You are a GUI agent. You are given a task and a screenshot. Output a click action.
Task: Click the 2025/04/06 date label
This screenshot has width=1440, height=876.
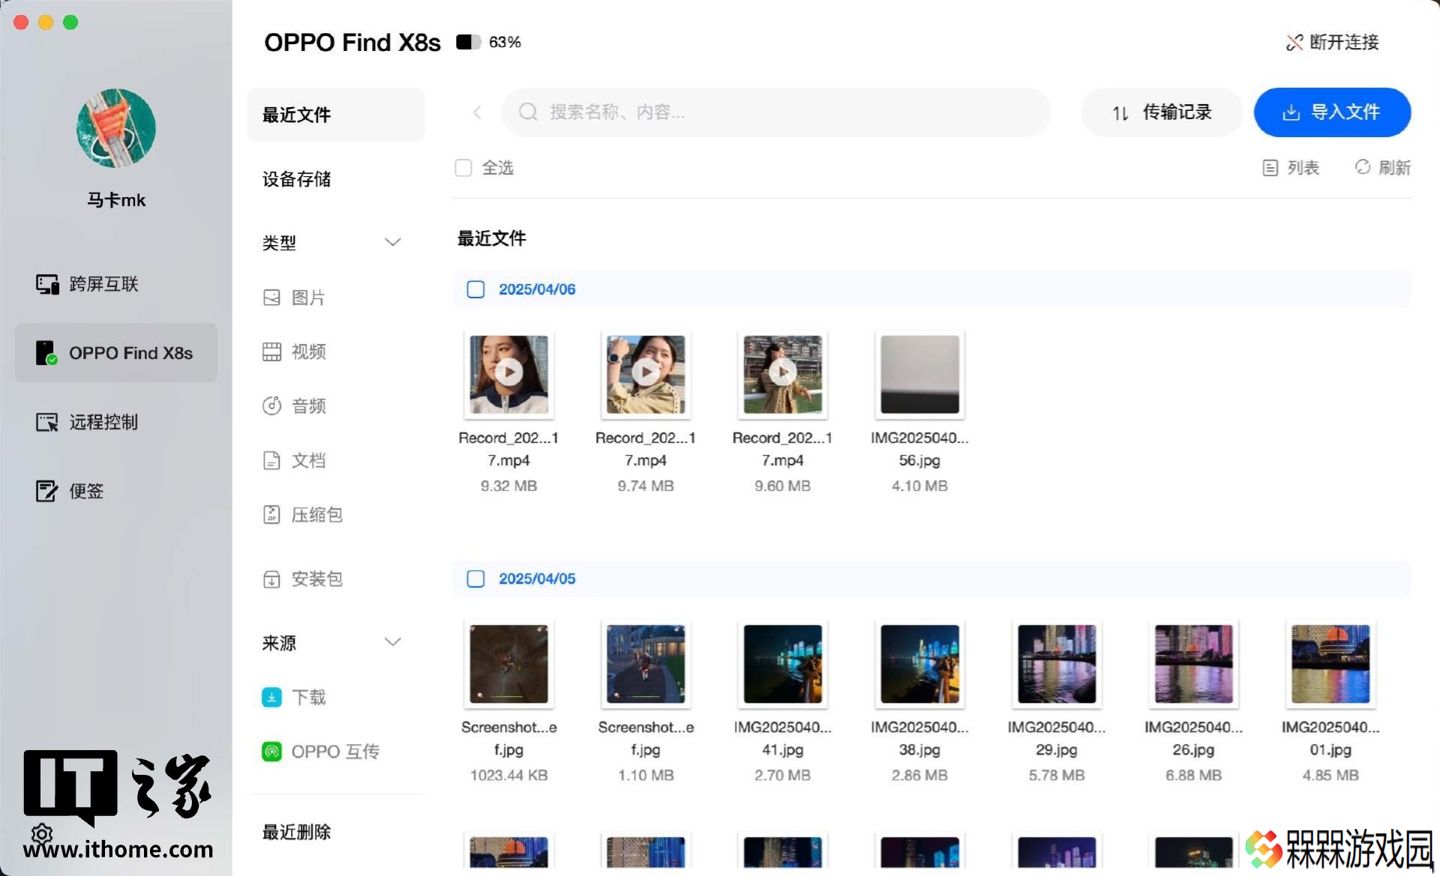[x=537, y=289]
